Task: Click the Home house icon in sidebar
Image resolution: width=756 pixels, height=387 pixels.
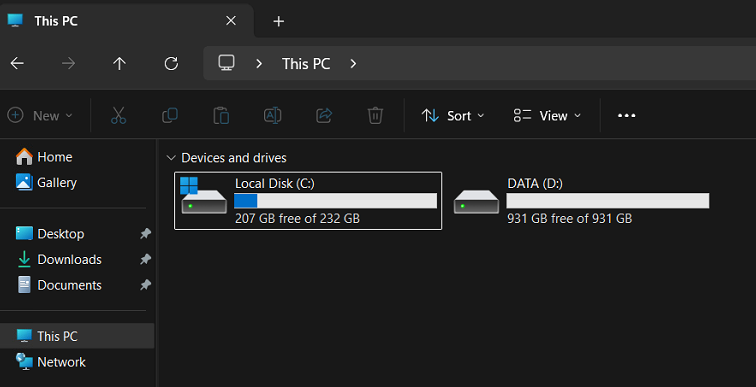Action: [x=24, y=157]
